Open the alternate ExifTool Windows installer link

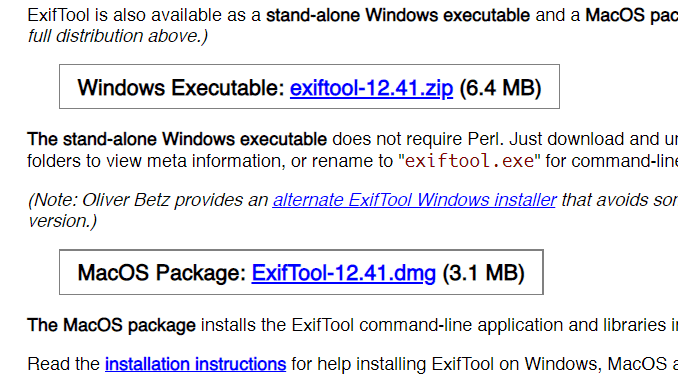414,200
